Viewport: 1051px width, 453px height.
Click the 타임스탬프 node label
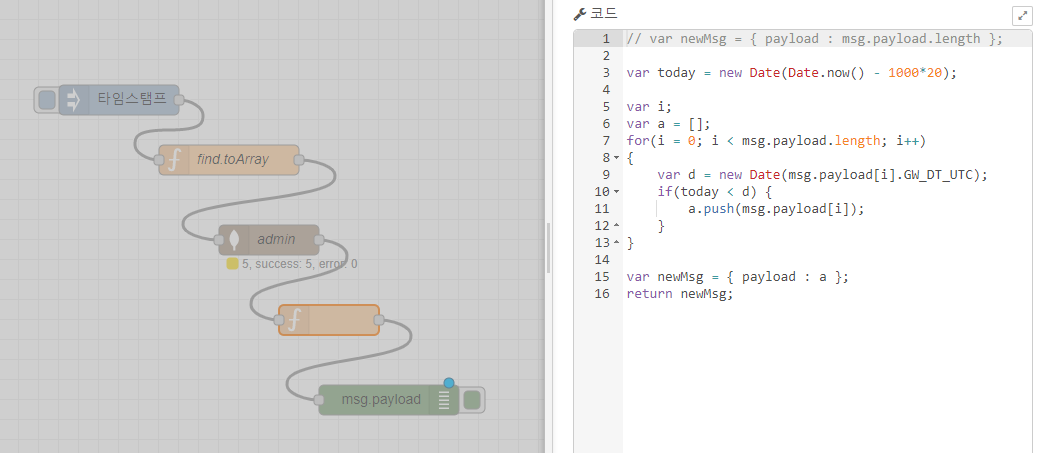tap(132, 100)
